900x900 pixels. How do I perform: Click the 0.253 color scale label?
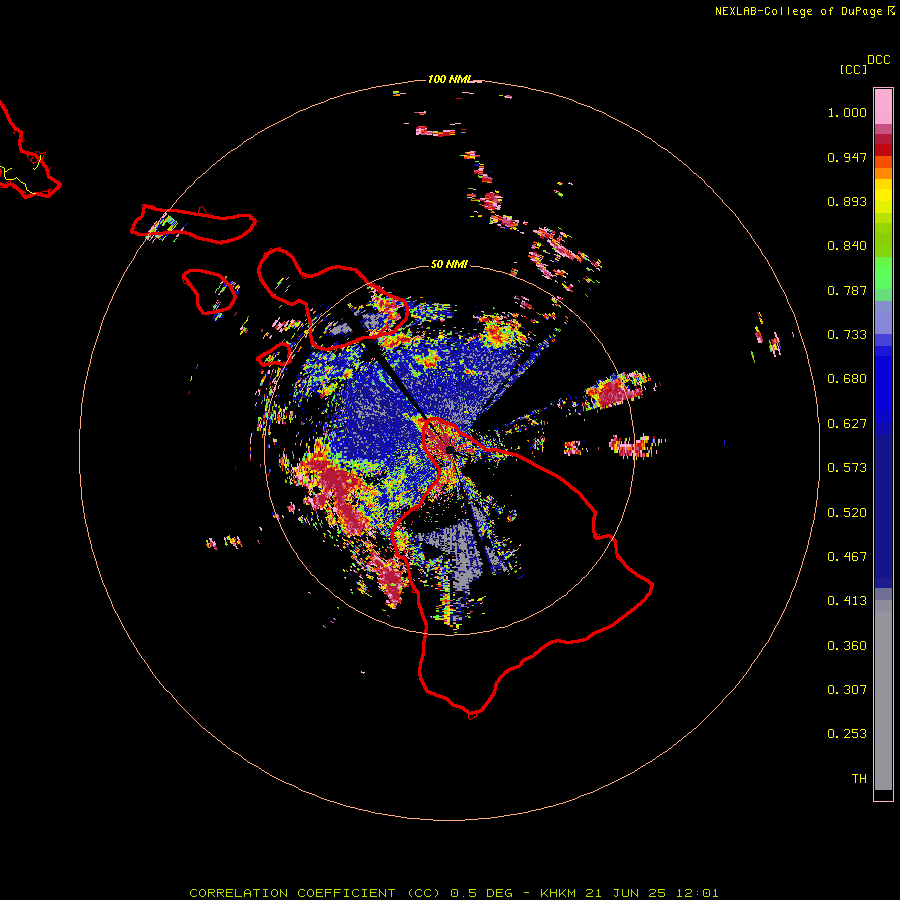pyautogui.click(x=847, y=734)
